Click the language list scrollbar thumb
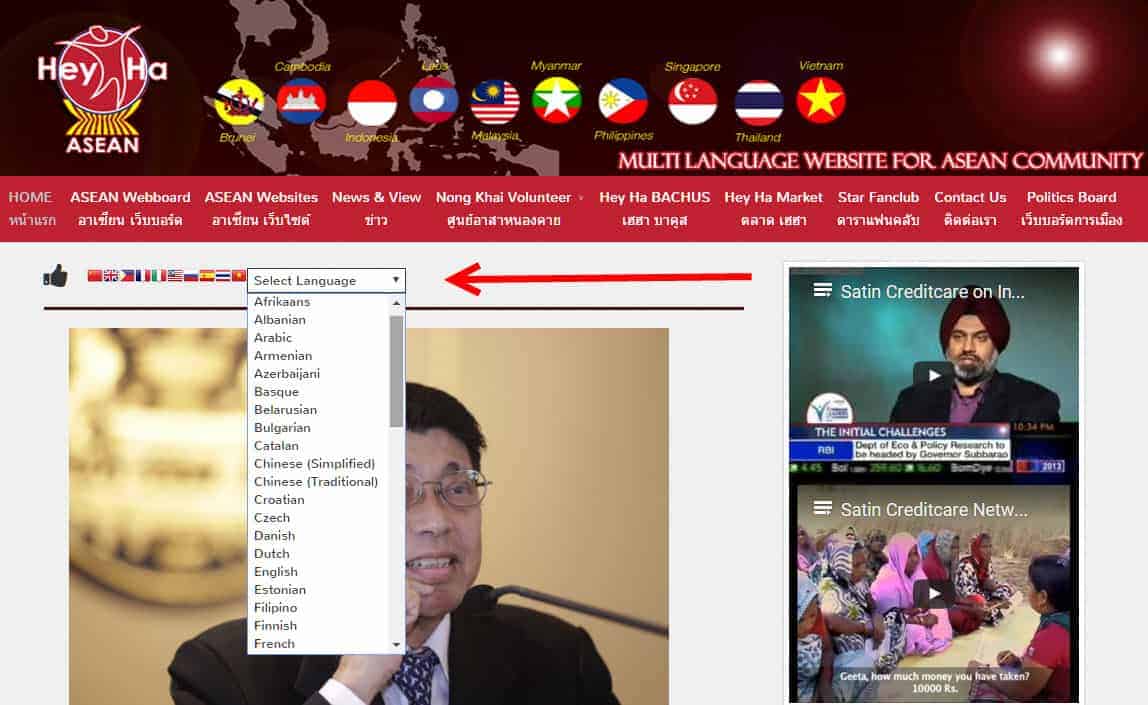The height and width of the screenshot is (705, 1148). 397,371
